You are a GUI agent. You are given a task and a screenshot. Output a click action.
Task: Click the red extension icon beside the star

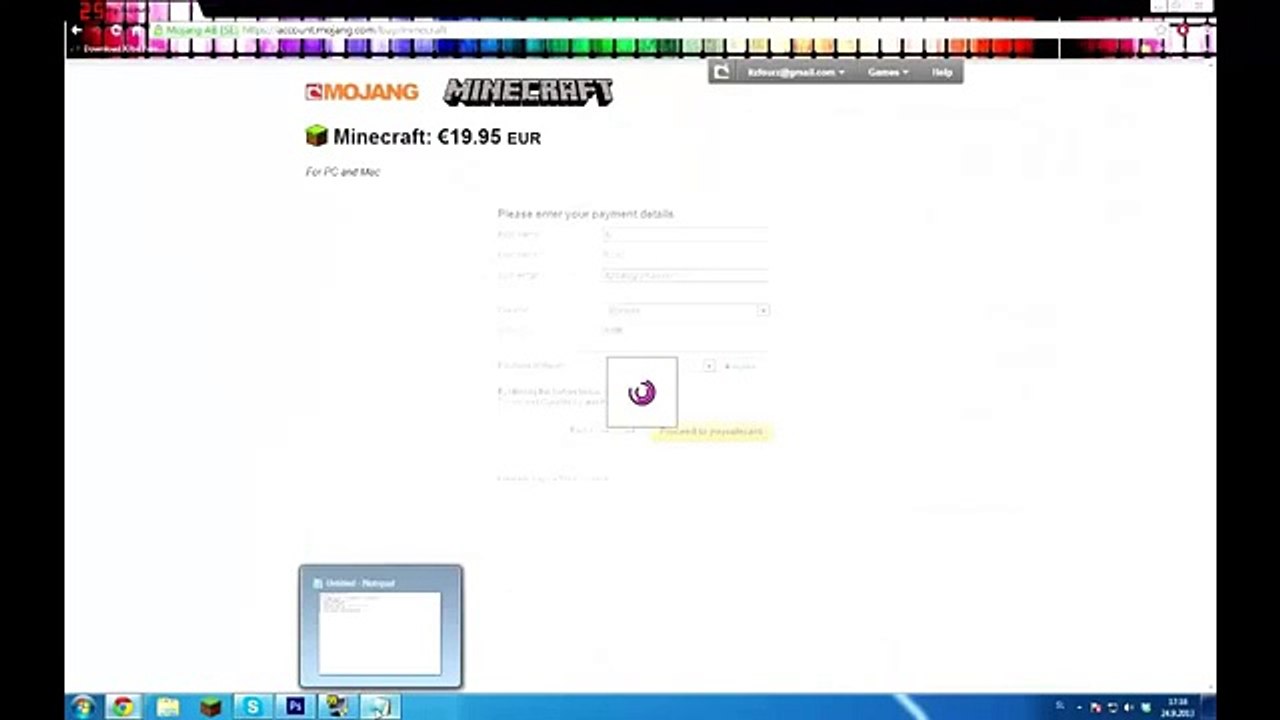(x=1183, y=31)
